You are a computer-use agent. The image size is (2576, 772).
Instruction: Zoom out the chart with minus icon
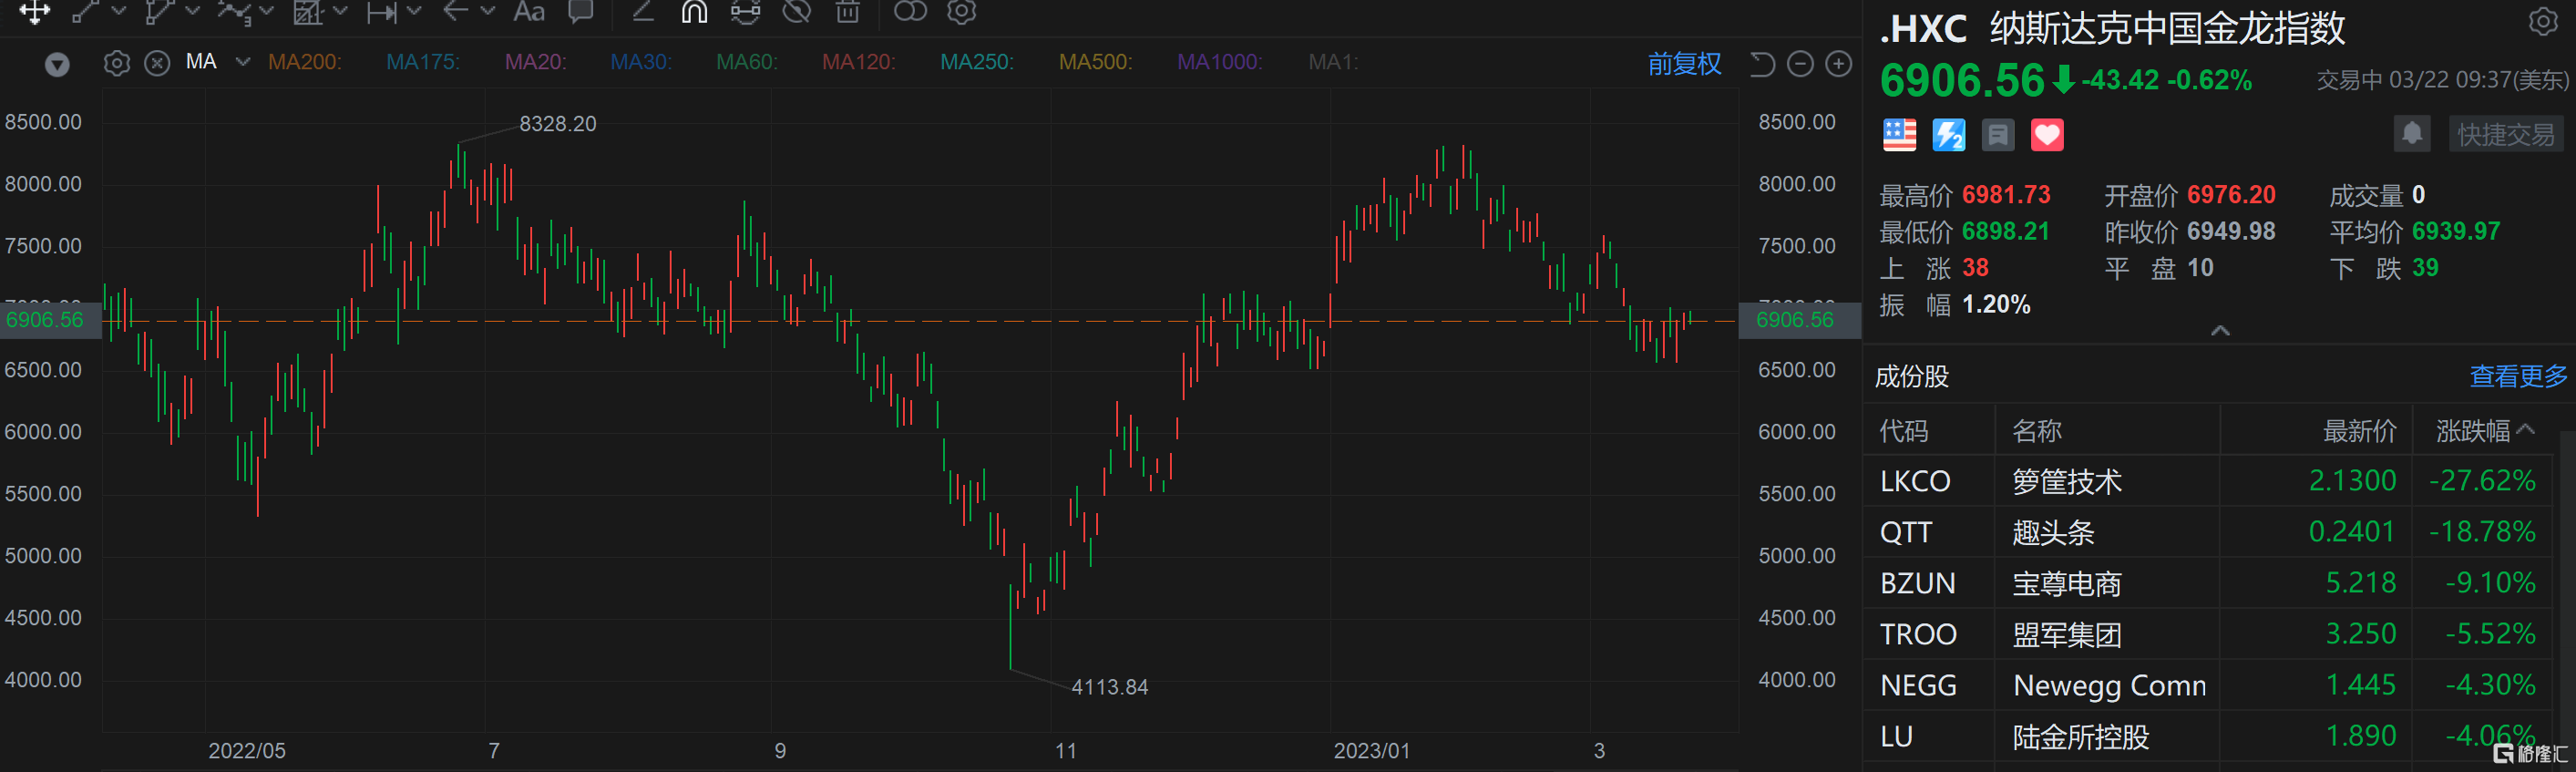1800,64
